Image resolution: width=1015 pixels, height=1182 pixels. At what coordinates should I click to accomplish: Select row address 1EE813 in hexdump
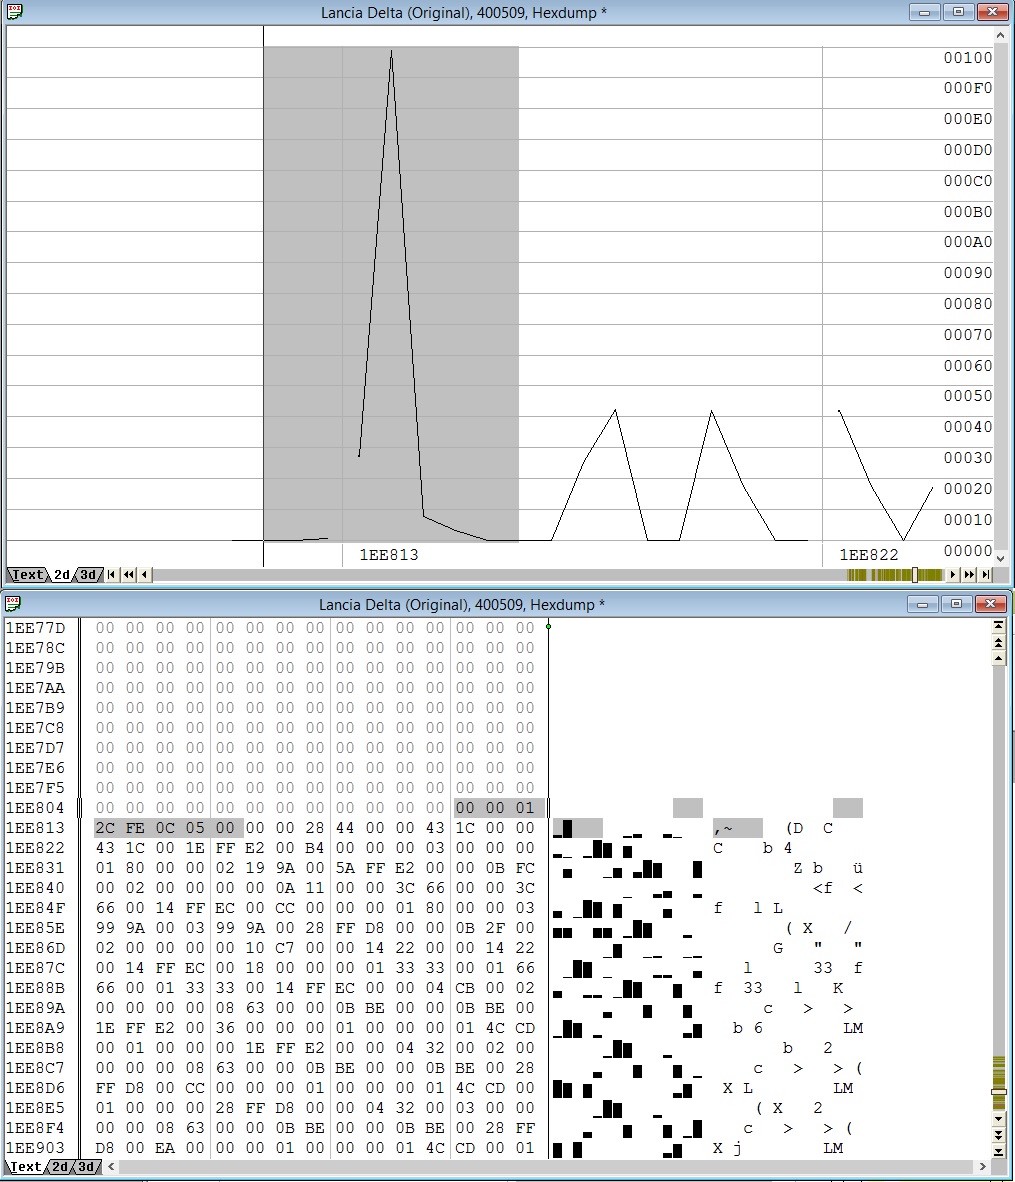pos(35,828)
